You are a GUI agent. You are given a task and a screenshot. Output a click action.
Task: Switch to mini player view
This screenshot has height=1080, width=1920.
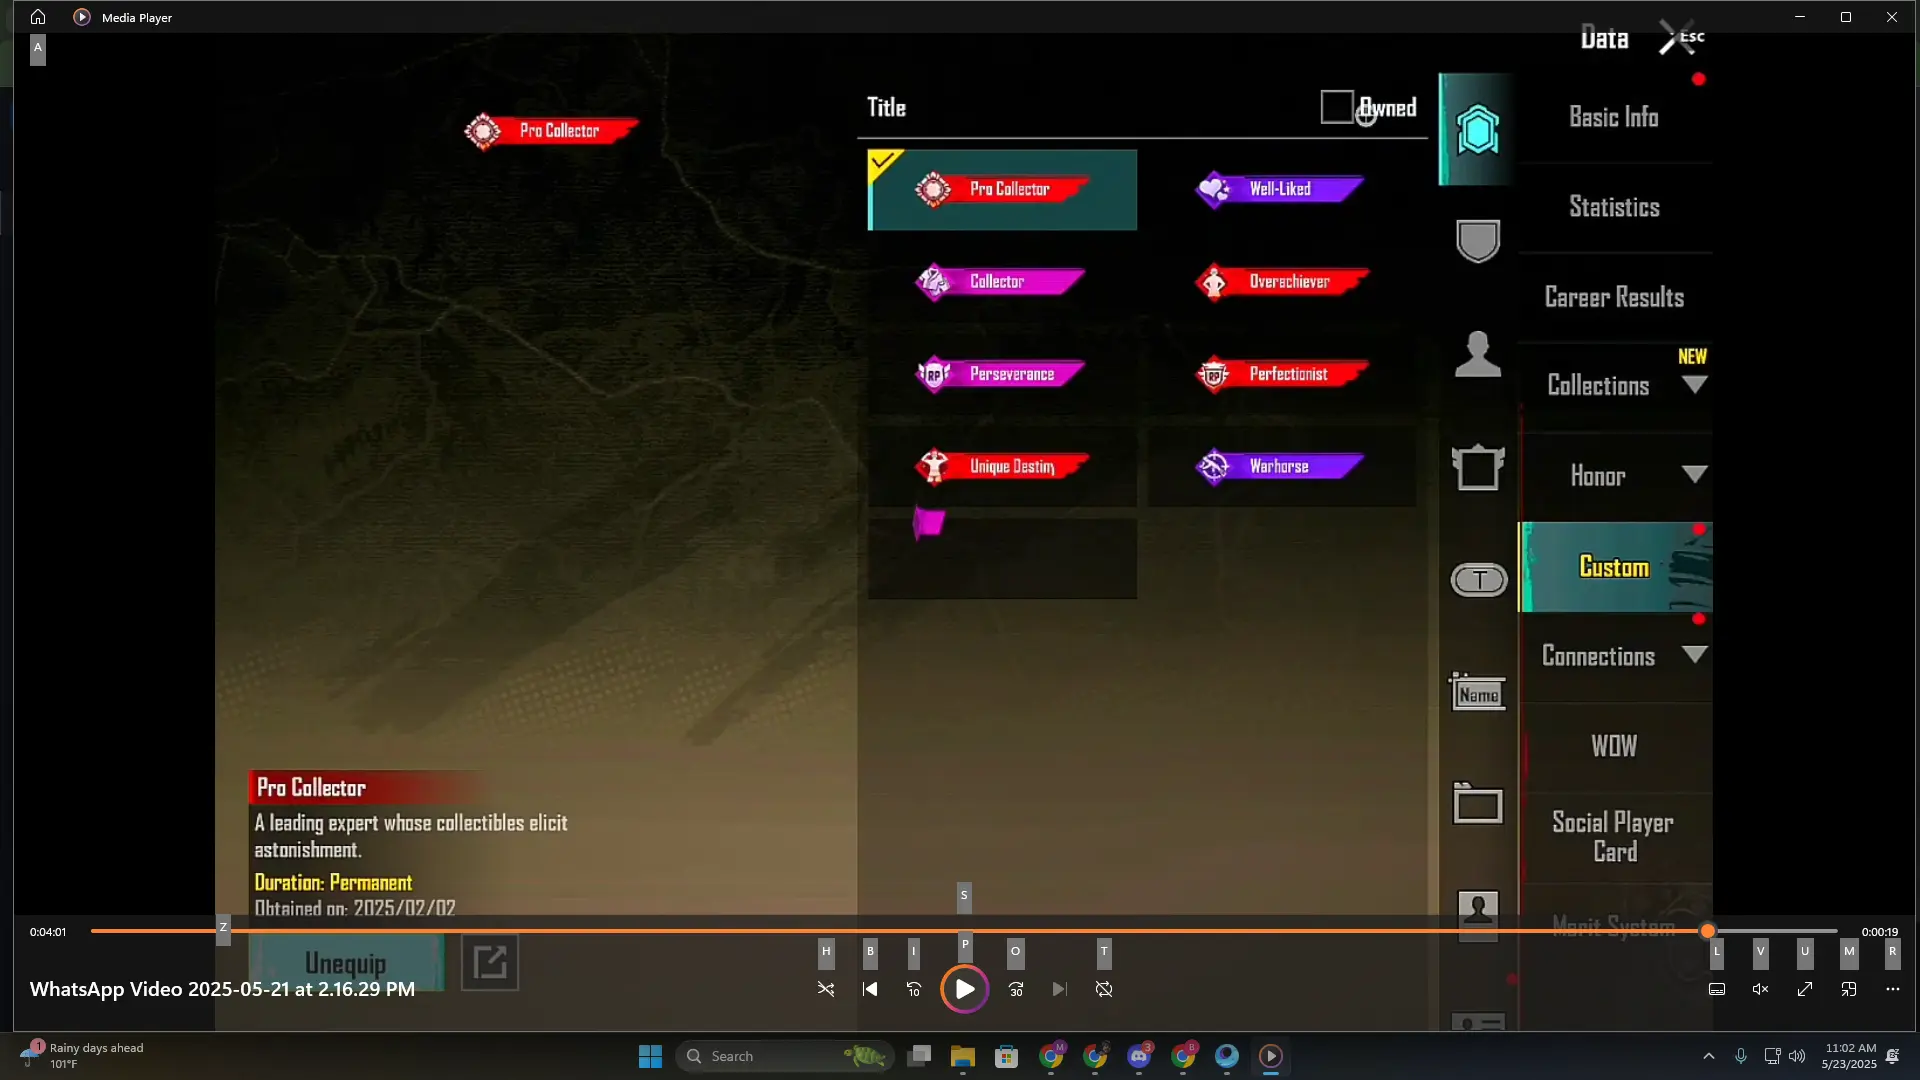point(1849,989)
